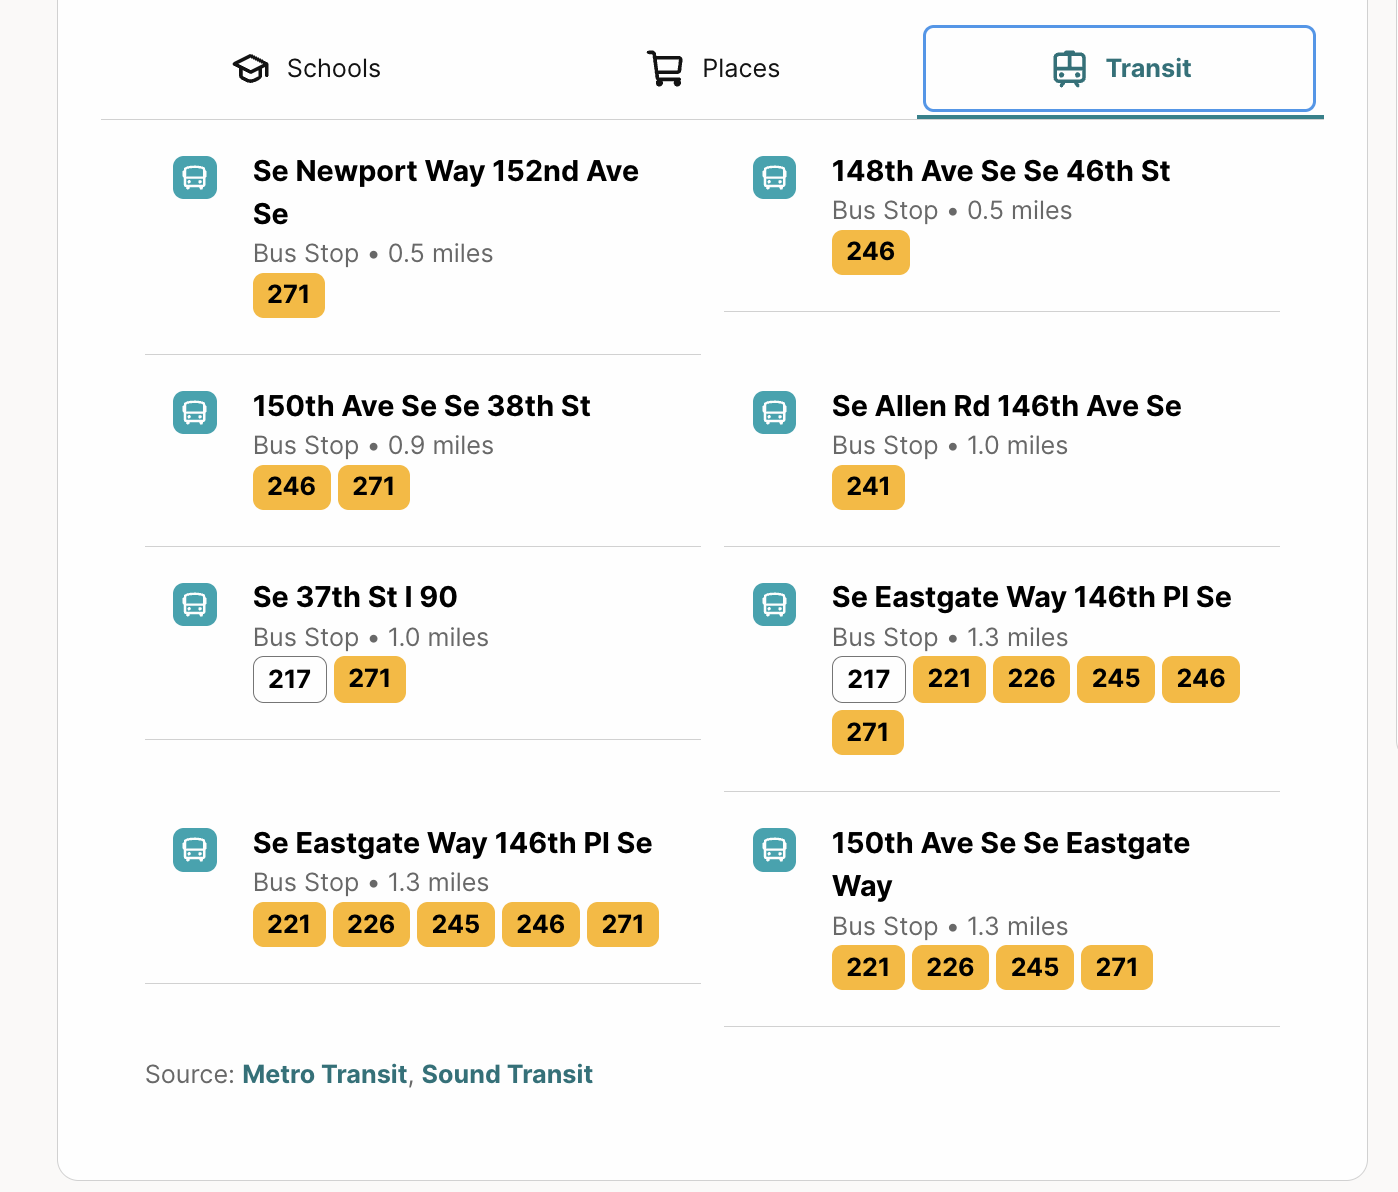The image size is (1398, 1192).
Task: Click the bus icon beside 148th Ave Se Se 46th St
Action: click(774, 178)
